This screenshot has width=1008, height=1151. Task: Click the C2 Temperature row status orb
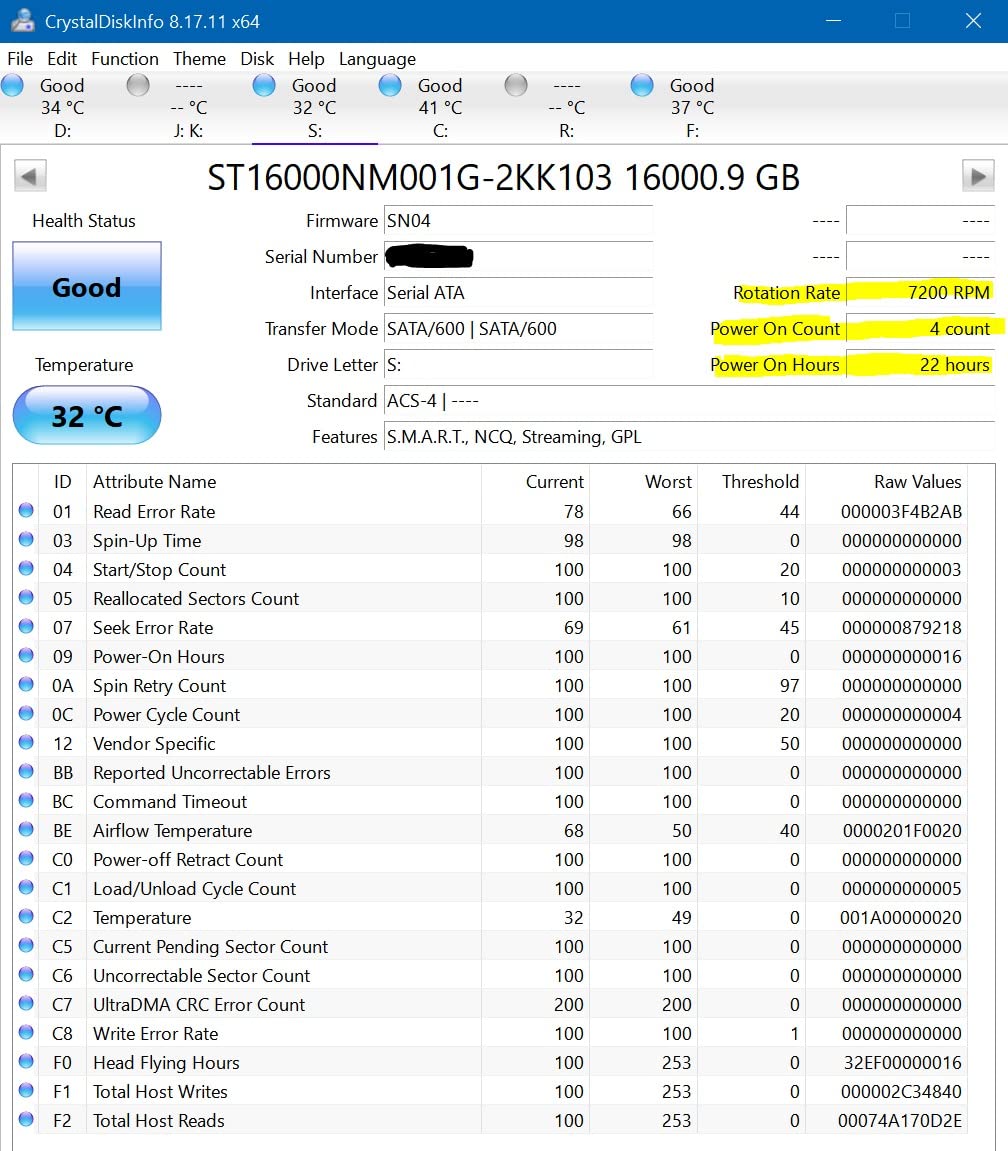(26, 916)
